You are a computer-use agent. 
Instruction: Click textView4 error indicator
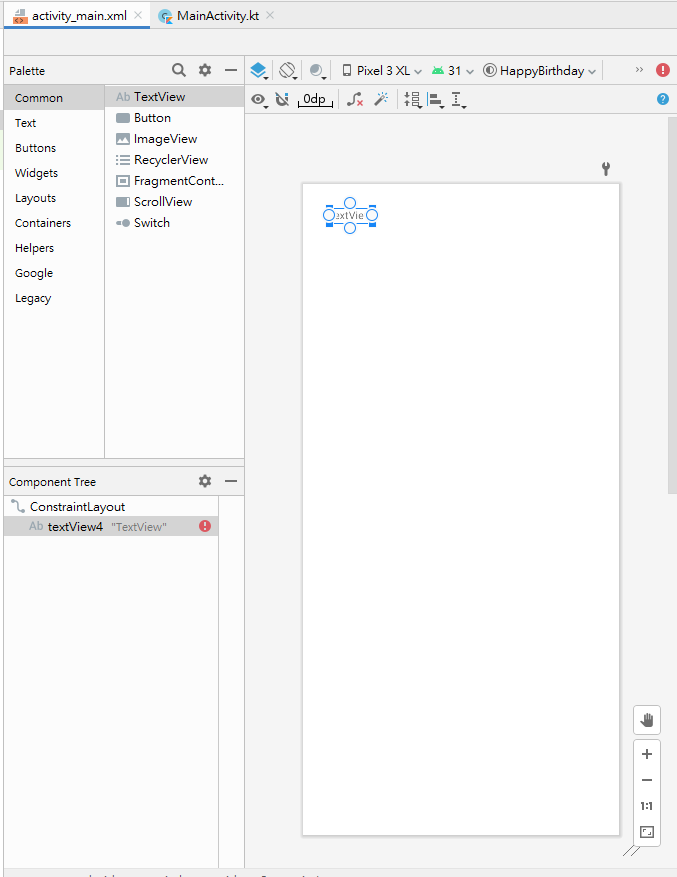(205, 526)
